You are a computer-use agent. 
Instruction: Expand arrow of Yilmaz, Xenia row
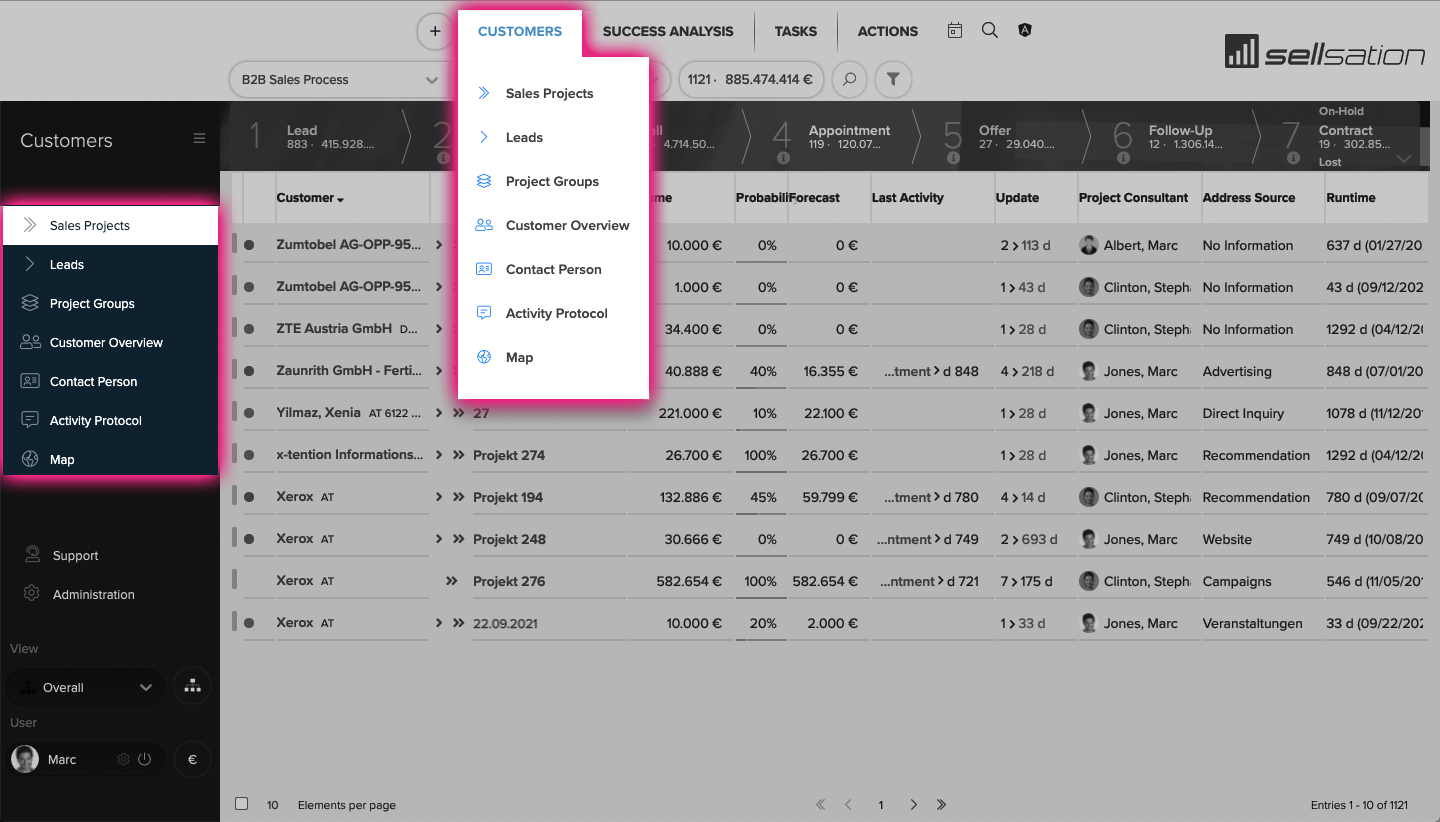439,413
